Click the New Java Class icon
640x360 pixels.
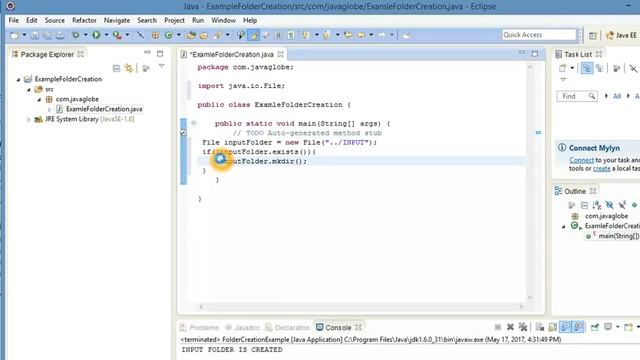[169, 36]
